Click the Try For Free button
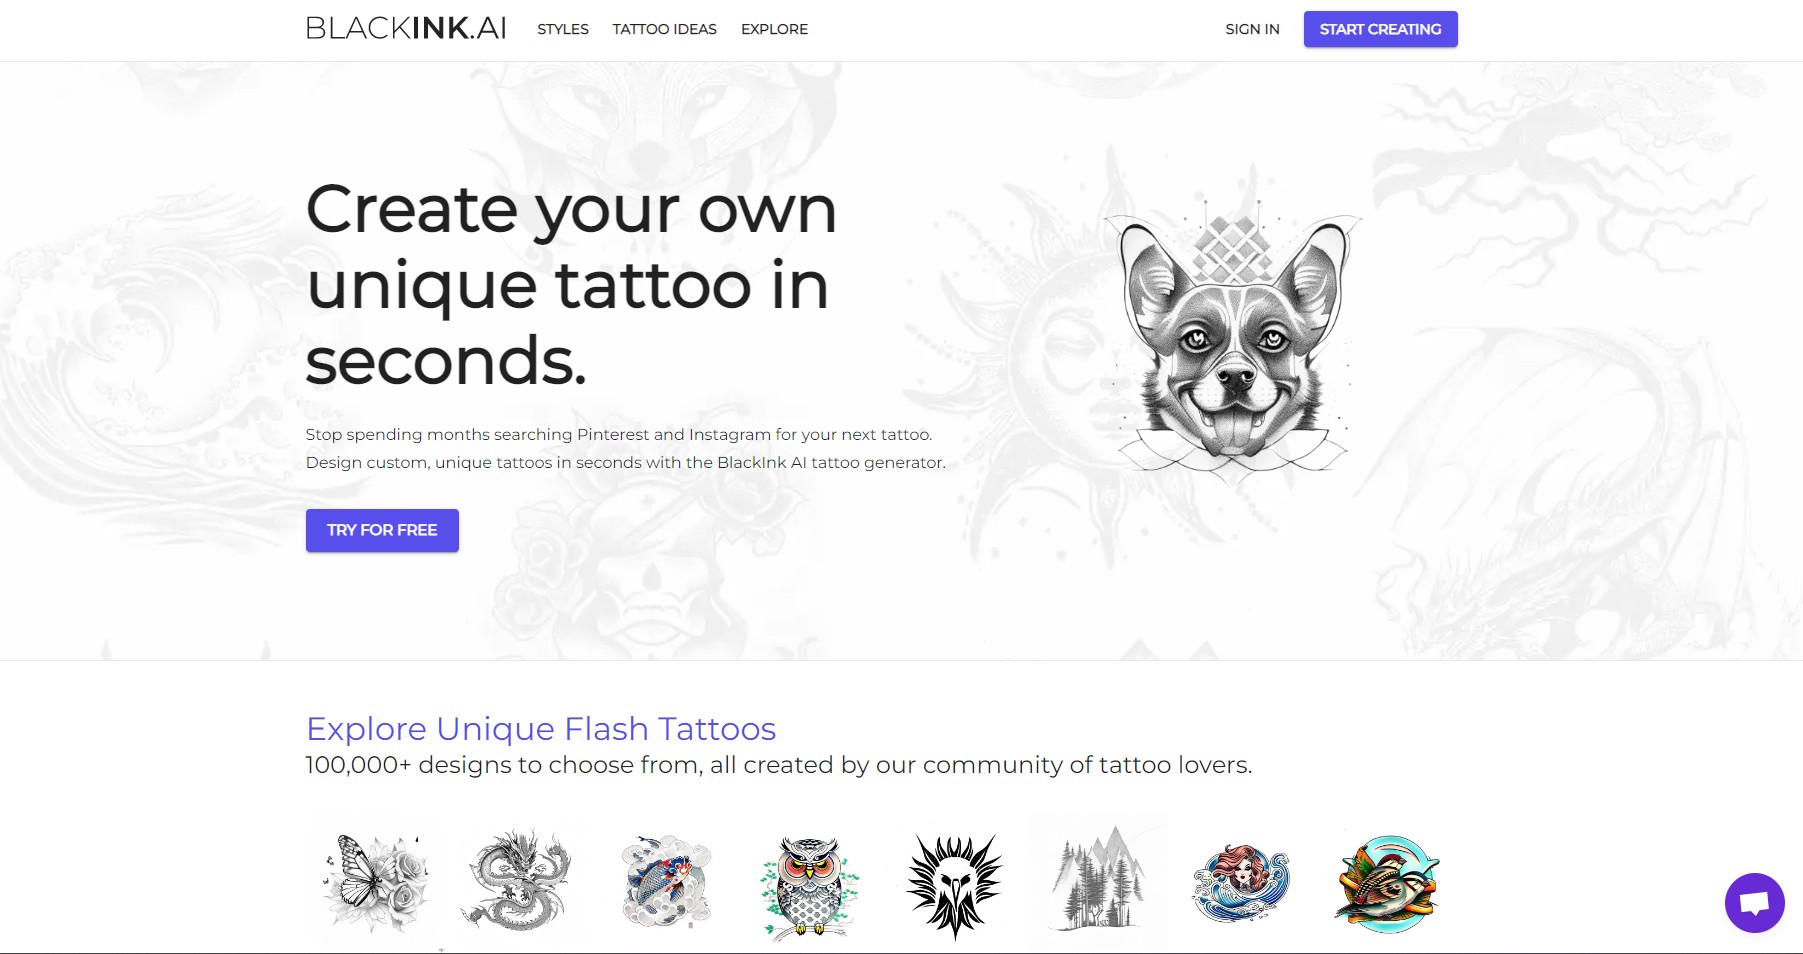 click(382, 530)
